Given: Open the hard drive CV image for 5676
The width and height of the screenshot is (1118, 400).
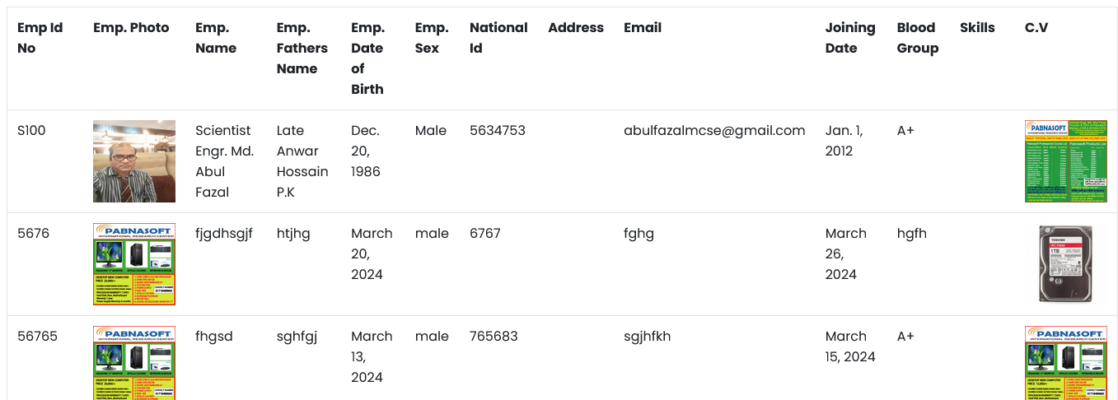Looking at the screenshot, I should point(1066,264).
